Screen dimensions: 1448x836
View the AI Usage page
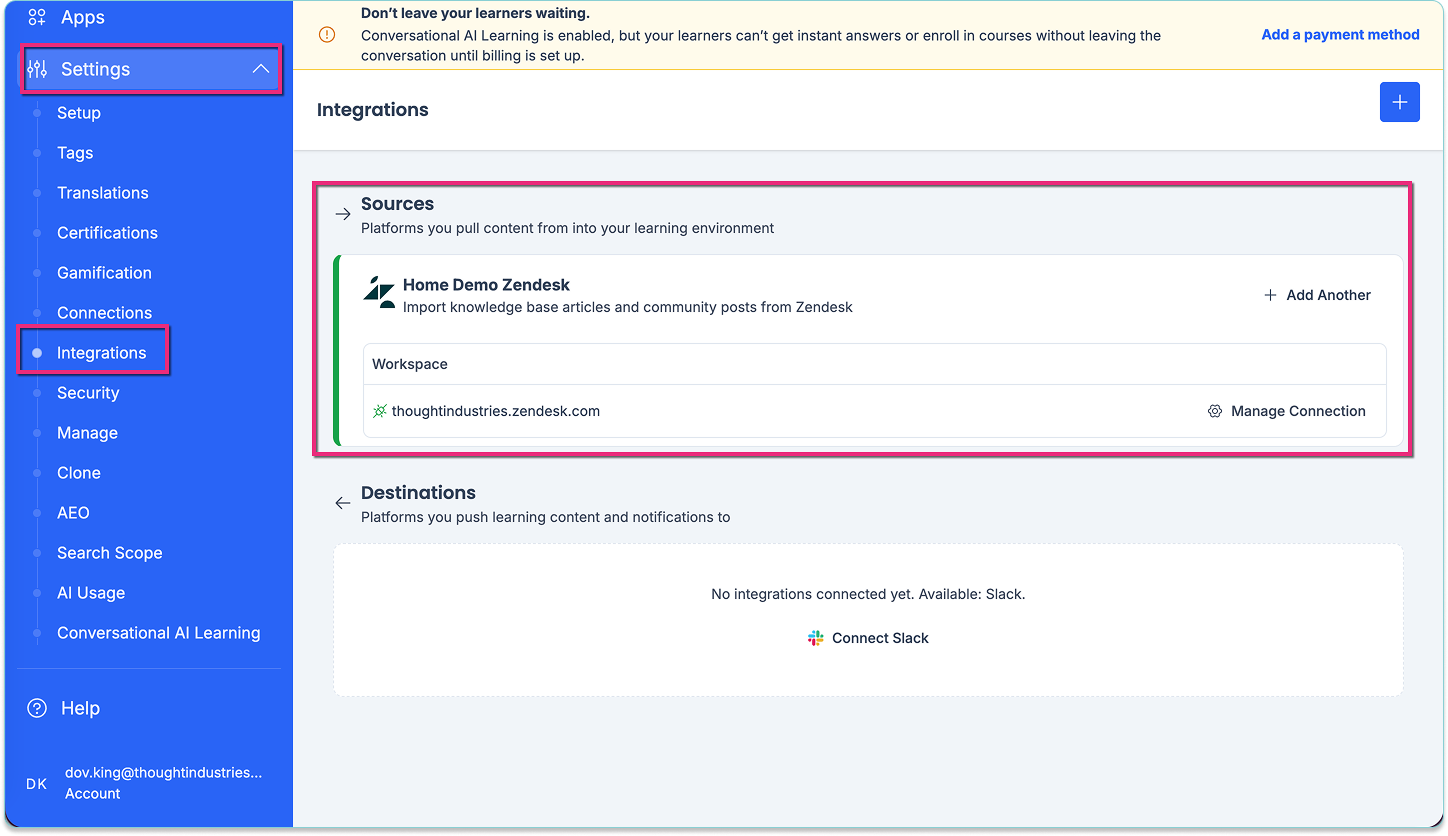tap(91, 593)
